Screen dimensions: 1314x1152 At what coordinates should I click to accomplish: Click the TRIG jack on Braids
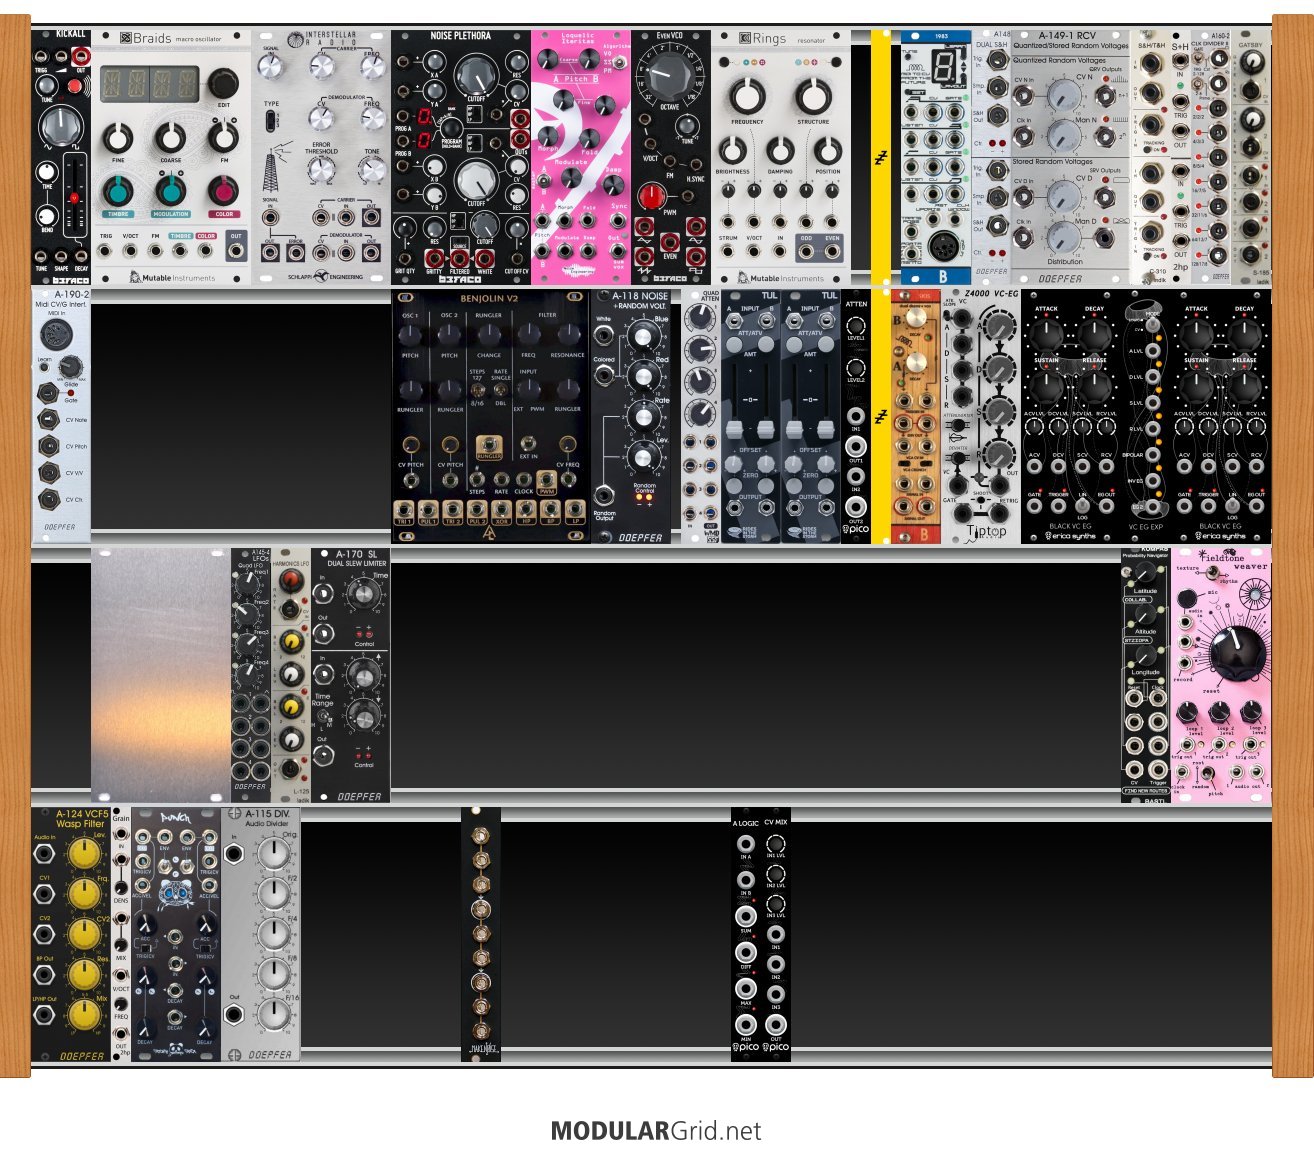106,250
